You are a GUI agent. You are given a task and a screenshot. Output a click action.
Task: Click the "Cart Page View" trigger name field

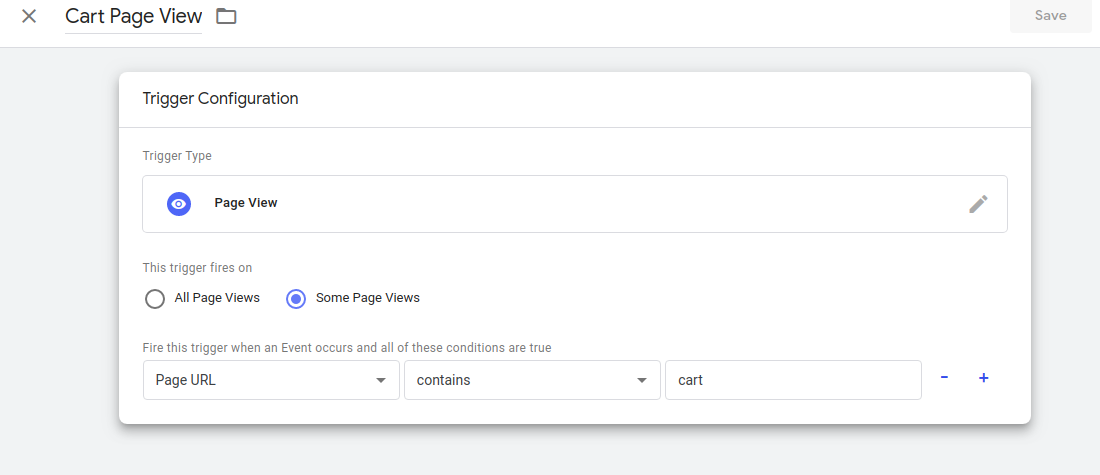coord(133,17)
